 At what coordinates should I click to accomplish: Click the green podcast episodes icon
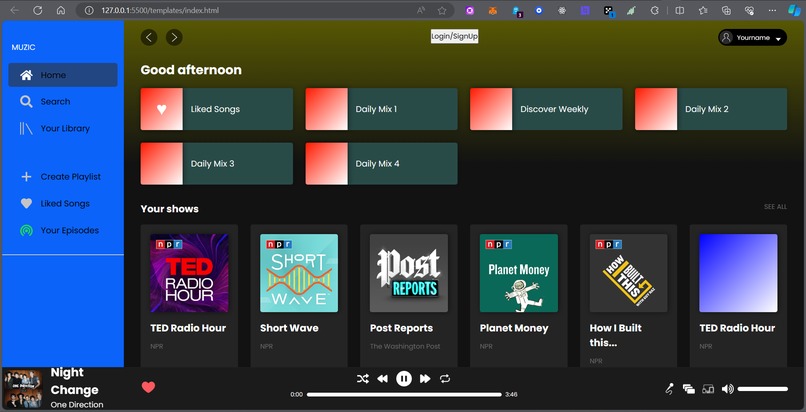pyautogui.click(x=26, y=231)
